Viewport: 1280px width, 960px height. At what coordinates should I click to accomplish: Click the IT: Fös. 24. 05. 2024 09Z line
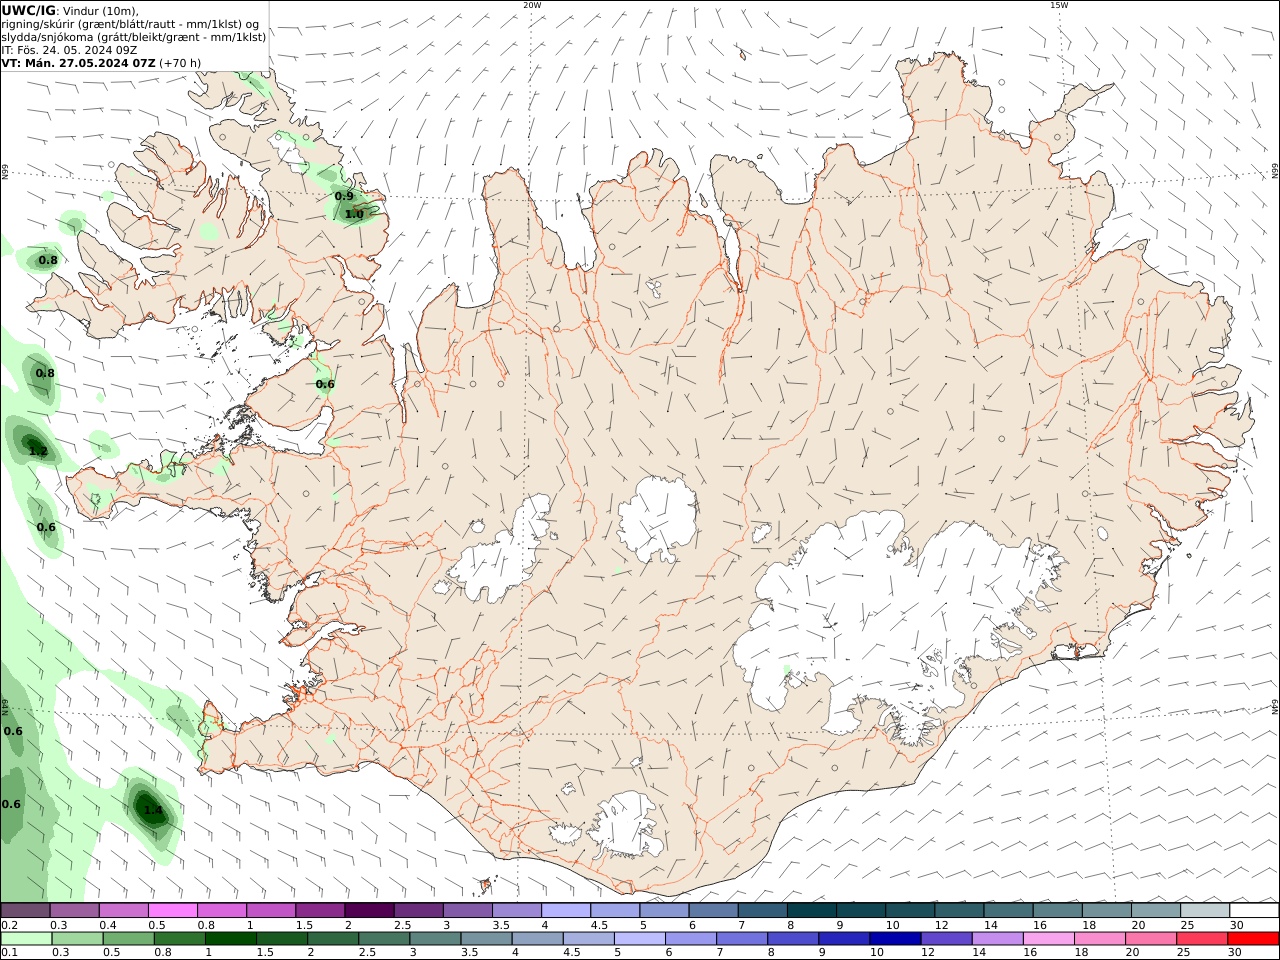[69, 50]
